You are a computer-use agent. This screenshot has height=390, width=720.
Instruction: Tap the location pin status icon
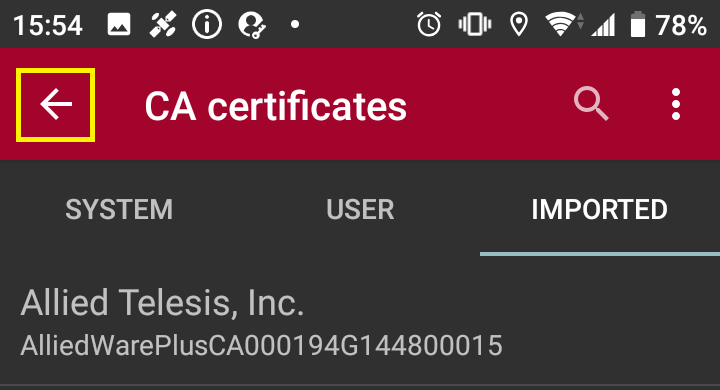pyautogui.click(x=519, y=24)
